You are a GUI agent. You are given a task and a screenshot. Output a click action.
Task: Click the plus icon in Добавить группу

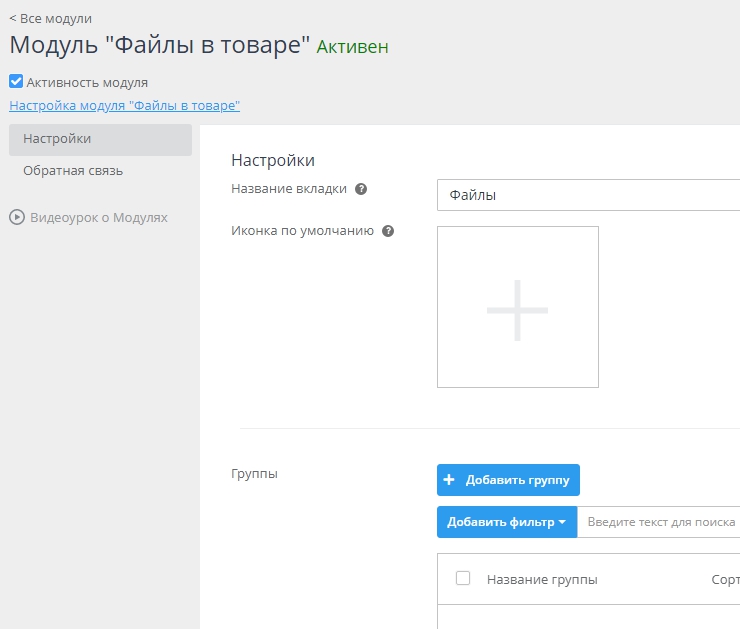click(x=450, y=480)
